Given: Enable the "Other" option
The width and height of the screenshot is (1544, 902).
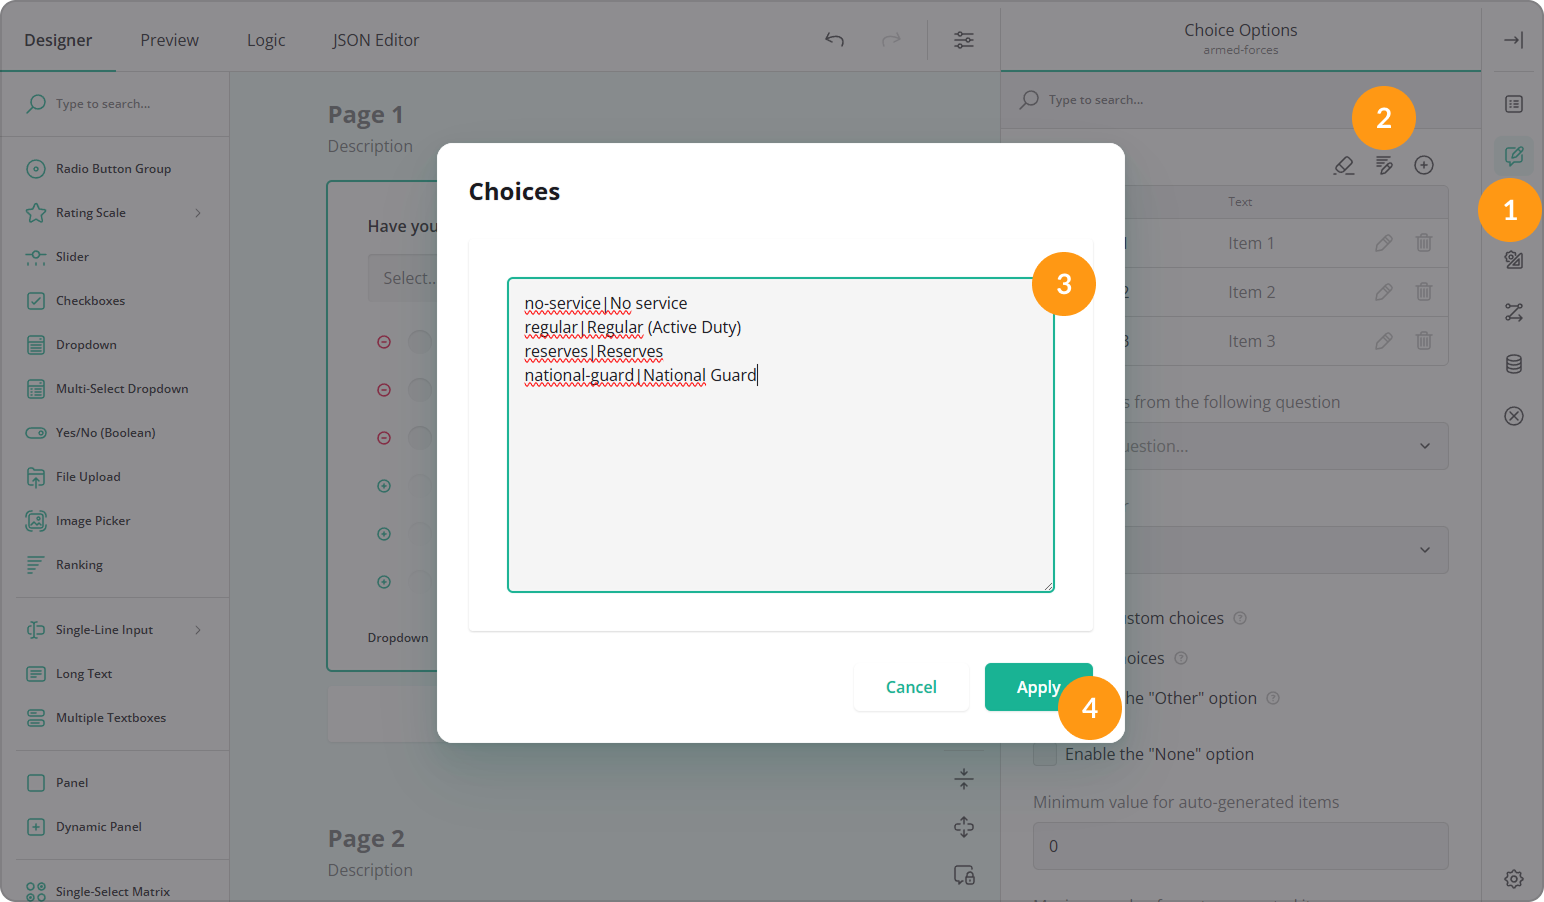Looking at the screenshot, I should pyautogui.click(x=1044, y=697).
